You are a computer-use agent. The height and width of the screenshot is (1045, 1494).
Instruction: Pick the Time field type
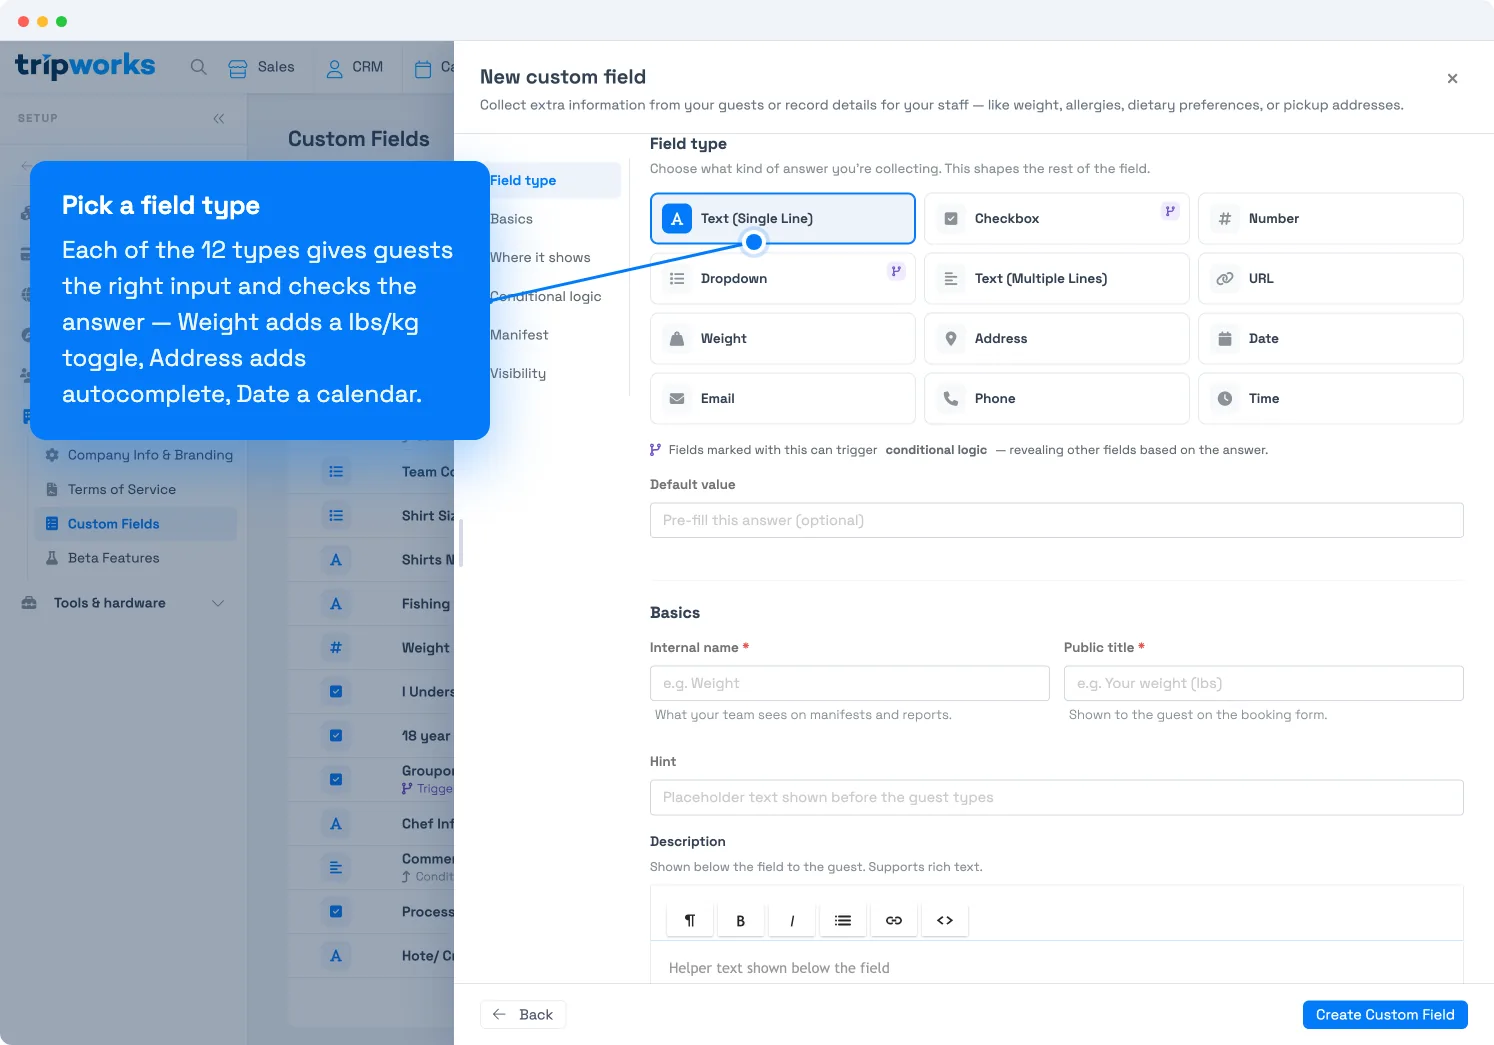[1330, 399]
